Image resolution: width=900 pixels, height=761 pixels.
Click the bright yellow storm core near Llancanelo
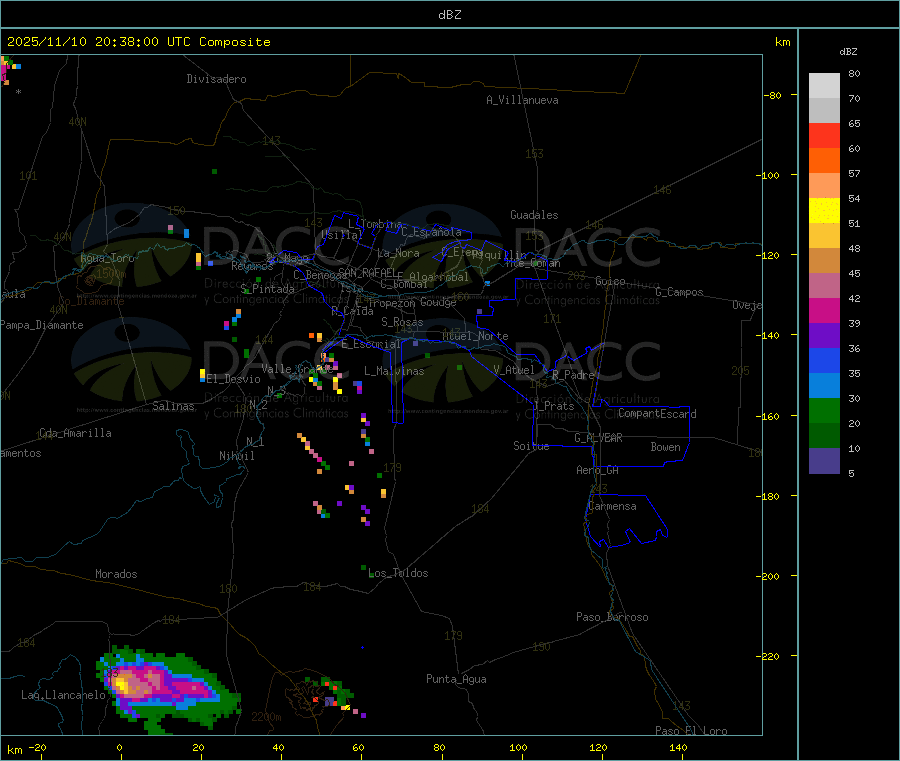[x=121, y=684]
